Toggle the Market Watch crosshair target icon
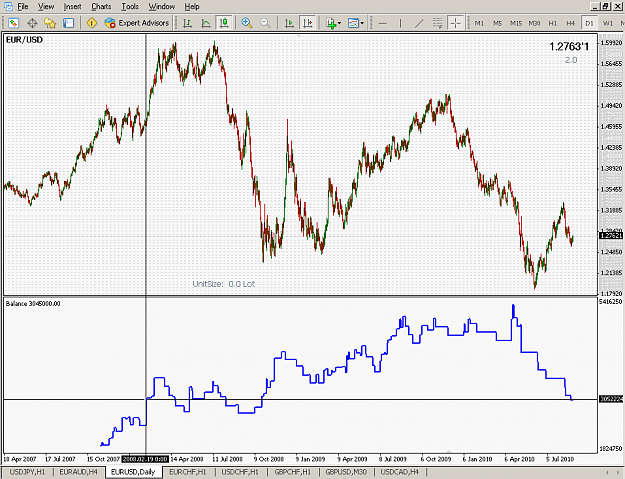Screen dimensions: 625x479 (32, 23)
